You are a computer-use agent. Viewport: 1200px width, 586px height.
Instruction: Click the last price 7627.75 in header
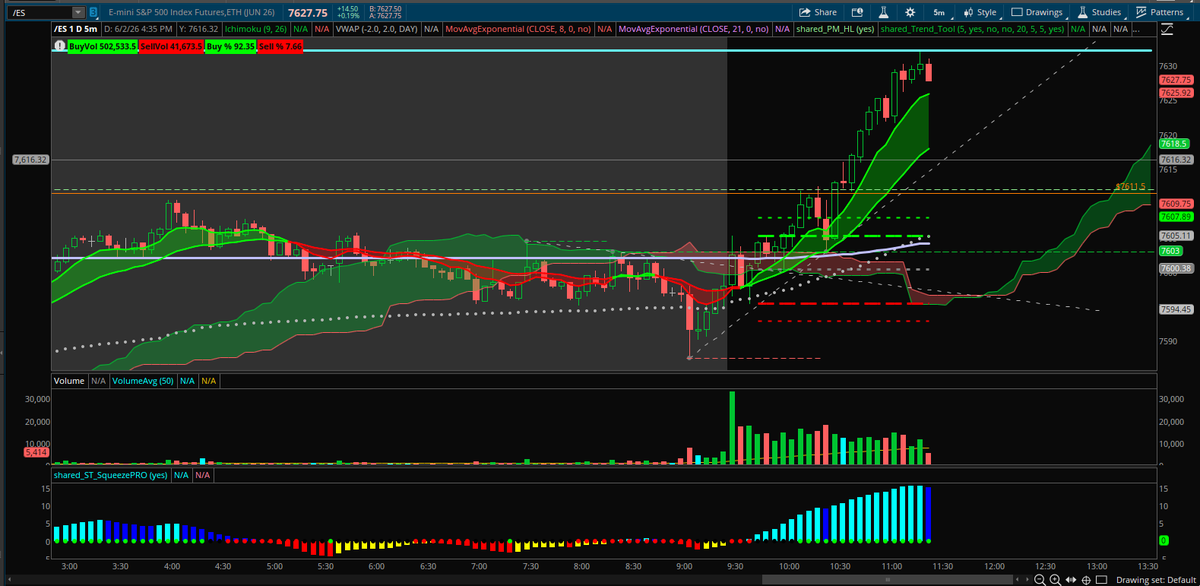click(x=306, y=12)
